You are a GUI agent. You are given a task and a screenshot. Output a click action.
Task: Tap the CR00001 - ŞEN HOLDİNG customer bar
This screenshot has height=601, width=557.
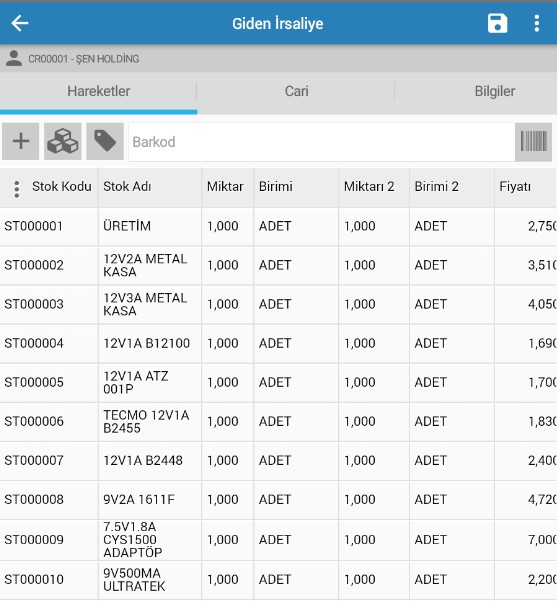pyautogui.click(x=278, y=59)
